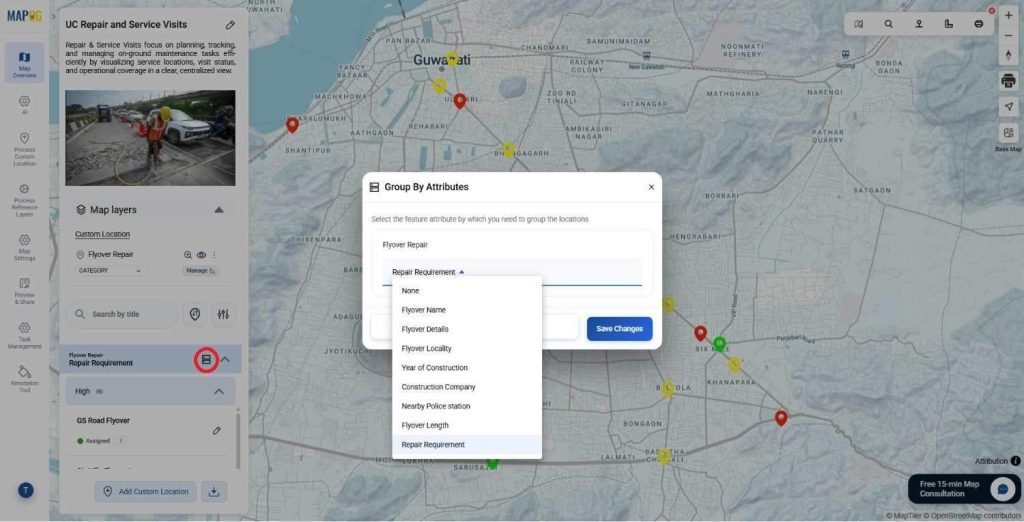Click the GS Road Flyover title
Image resolution: width=1024 pixels, height=522 pixels.
[103, 421]
